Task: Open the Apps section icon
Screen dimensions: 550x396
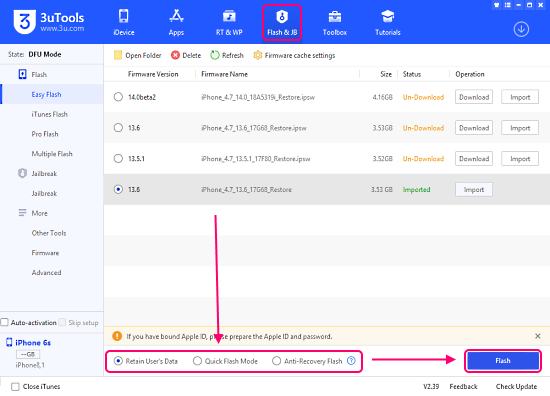Action: (176, 16)
